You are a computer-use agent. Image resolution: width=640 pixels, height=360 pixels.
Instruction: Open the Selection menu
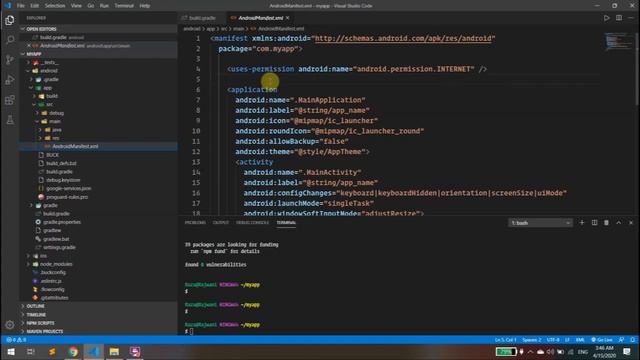click(x=55, y=6)
